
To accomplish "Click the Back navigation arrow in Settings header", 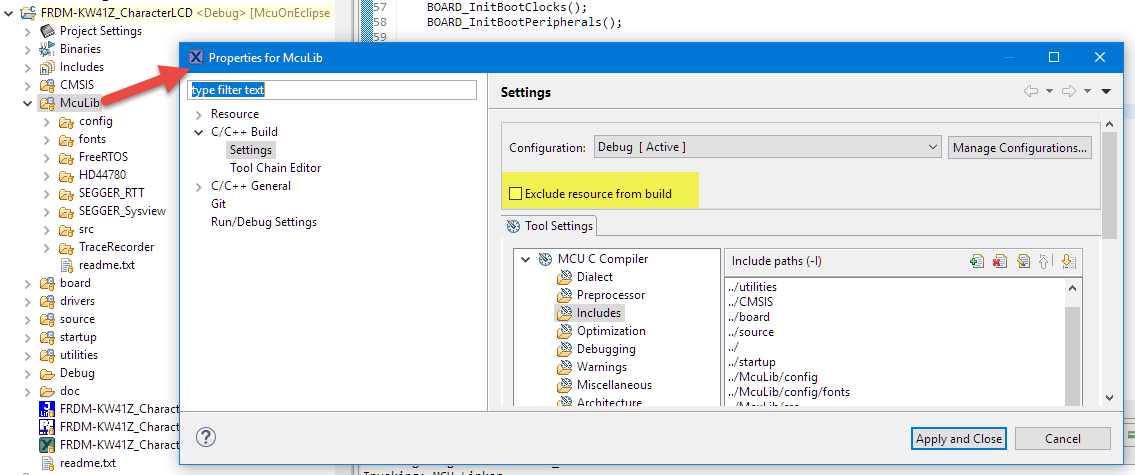I will pyautogui.click(x=1030, y=91).
